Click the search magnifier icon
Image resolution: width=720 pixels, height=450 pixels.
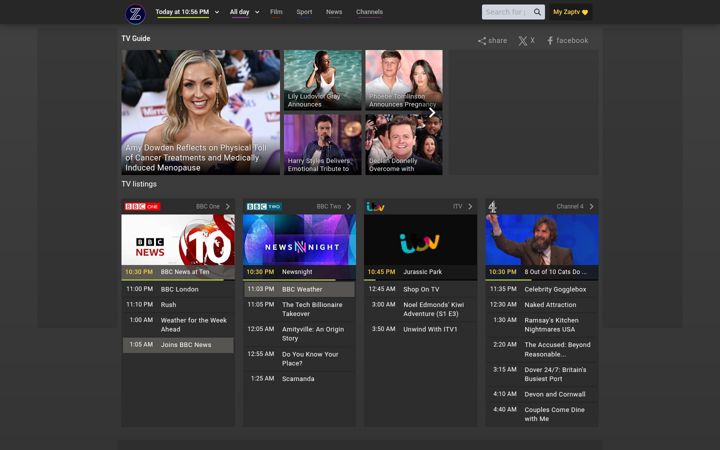tap(537, 12)
